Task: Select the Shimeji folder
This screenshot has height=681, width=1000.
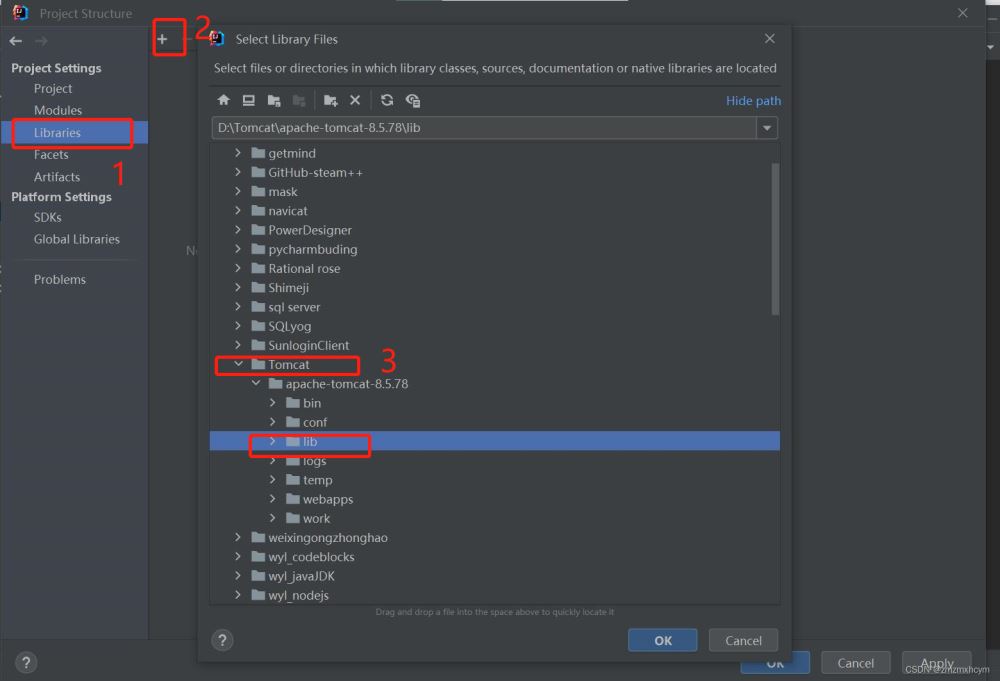Action: [x=288, y=288]
